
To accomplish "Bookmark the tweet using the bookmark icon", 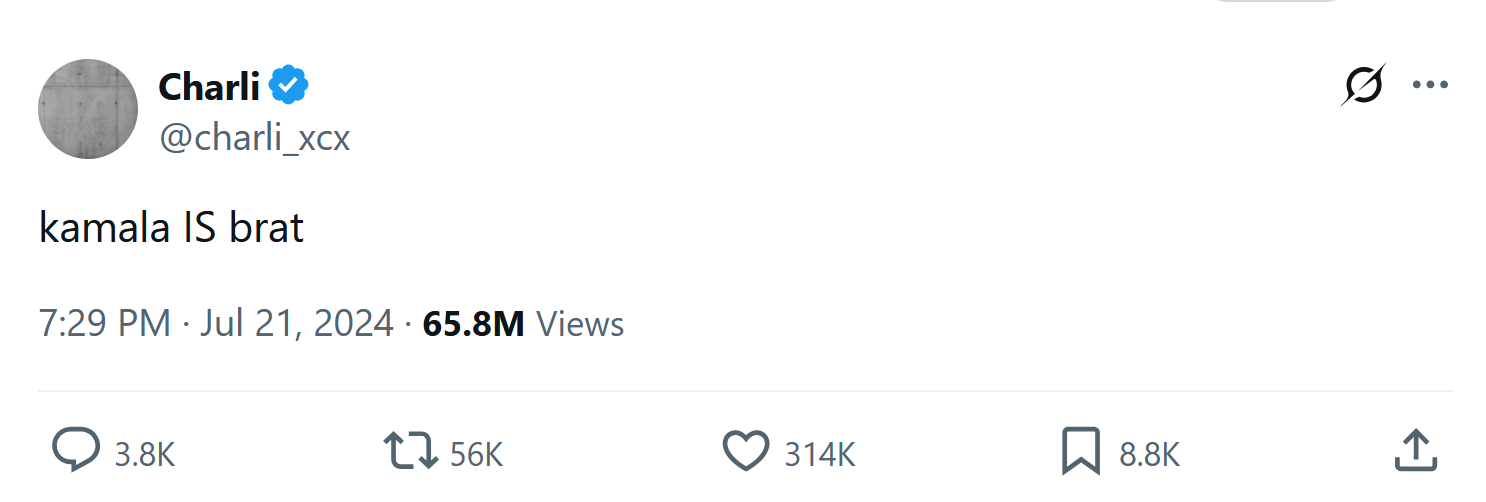I will pyautogui.click(x=1081, y=452).
